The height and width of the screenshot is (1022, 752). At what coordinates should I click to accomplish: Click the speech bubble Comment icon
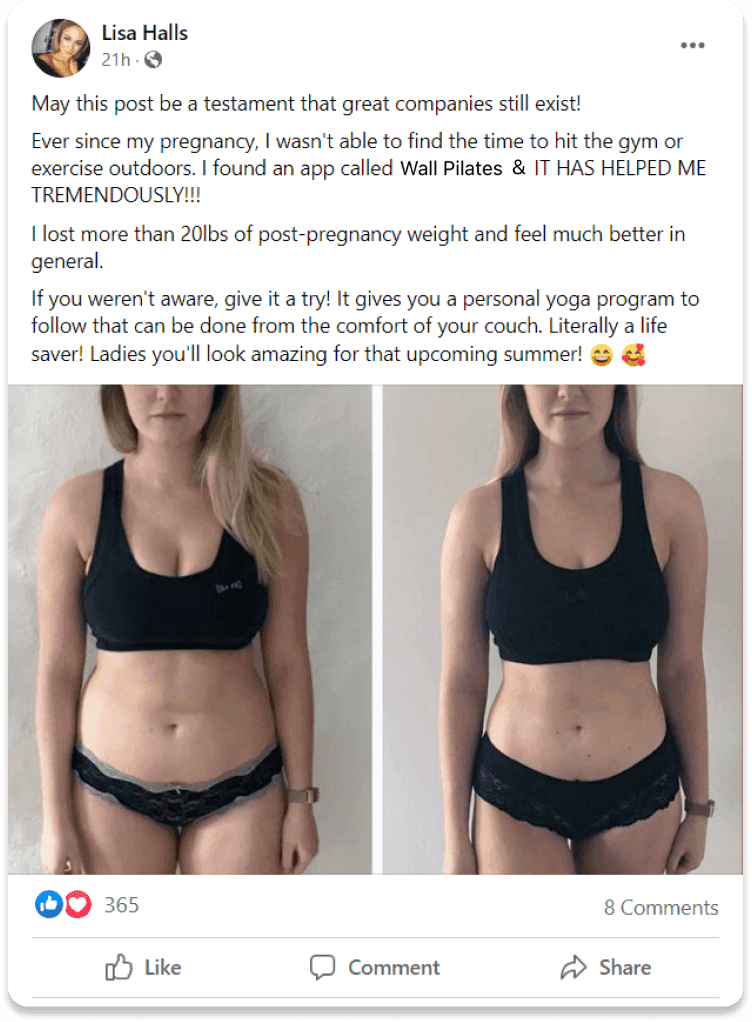coord(323,967)
